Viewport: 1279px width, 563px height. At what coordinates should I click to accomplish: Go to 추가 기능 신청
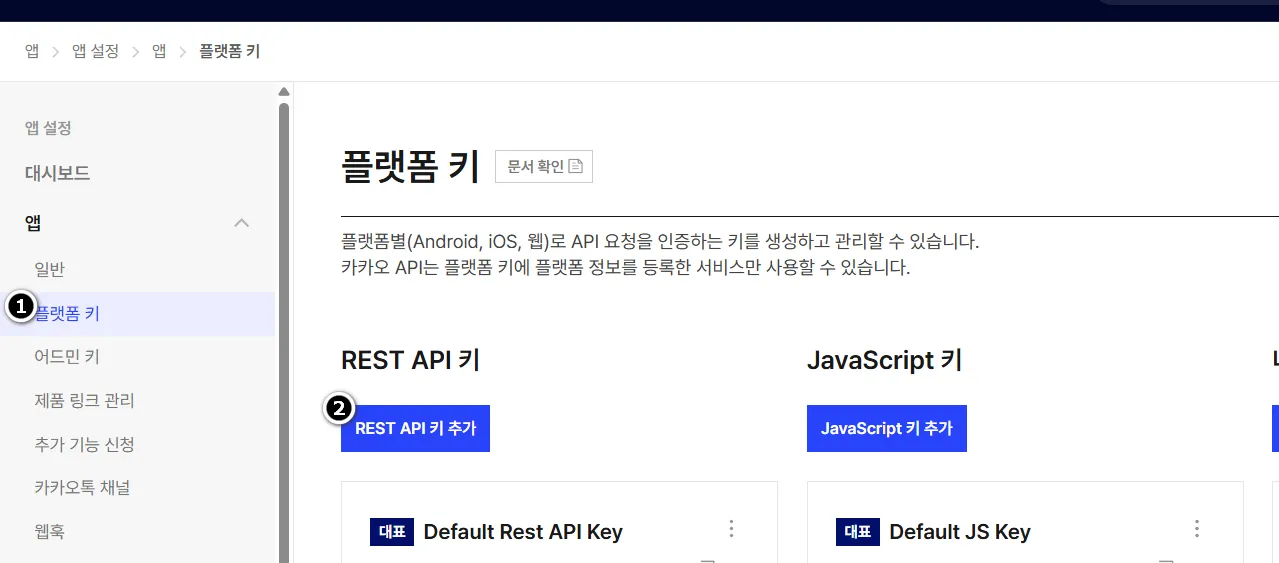point(84,444)
